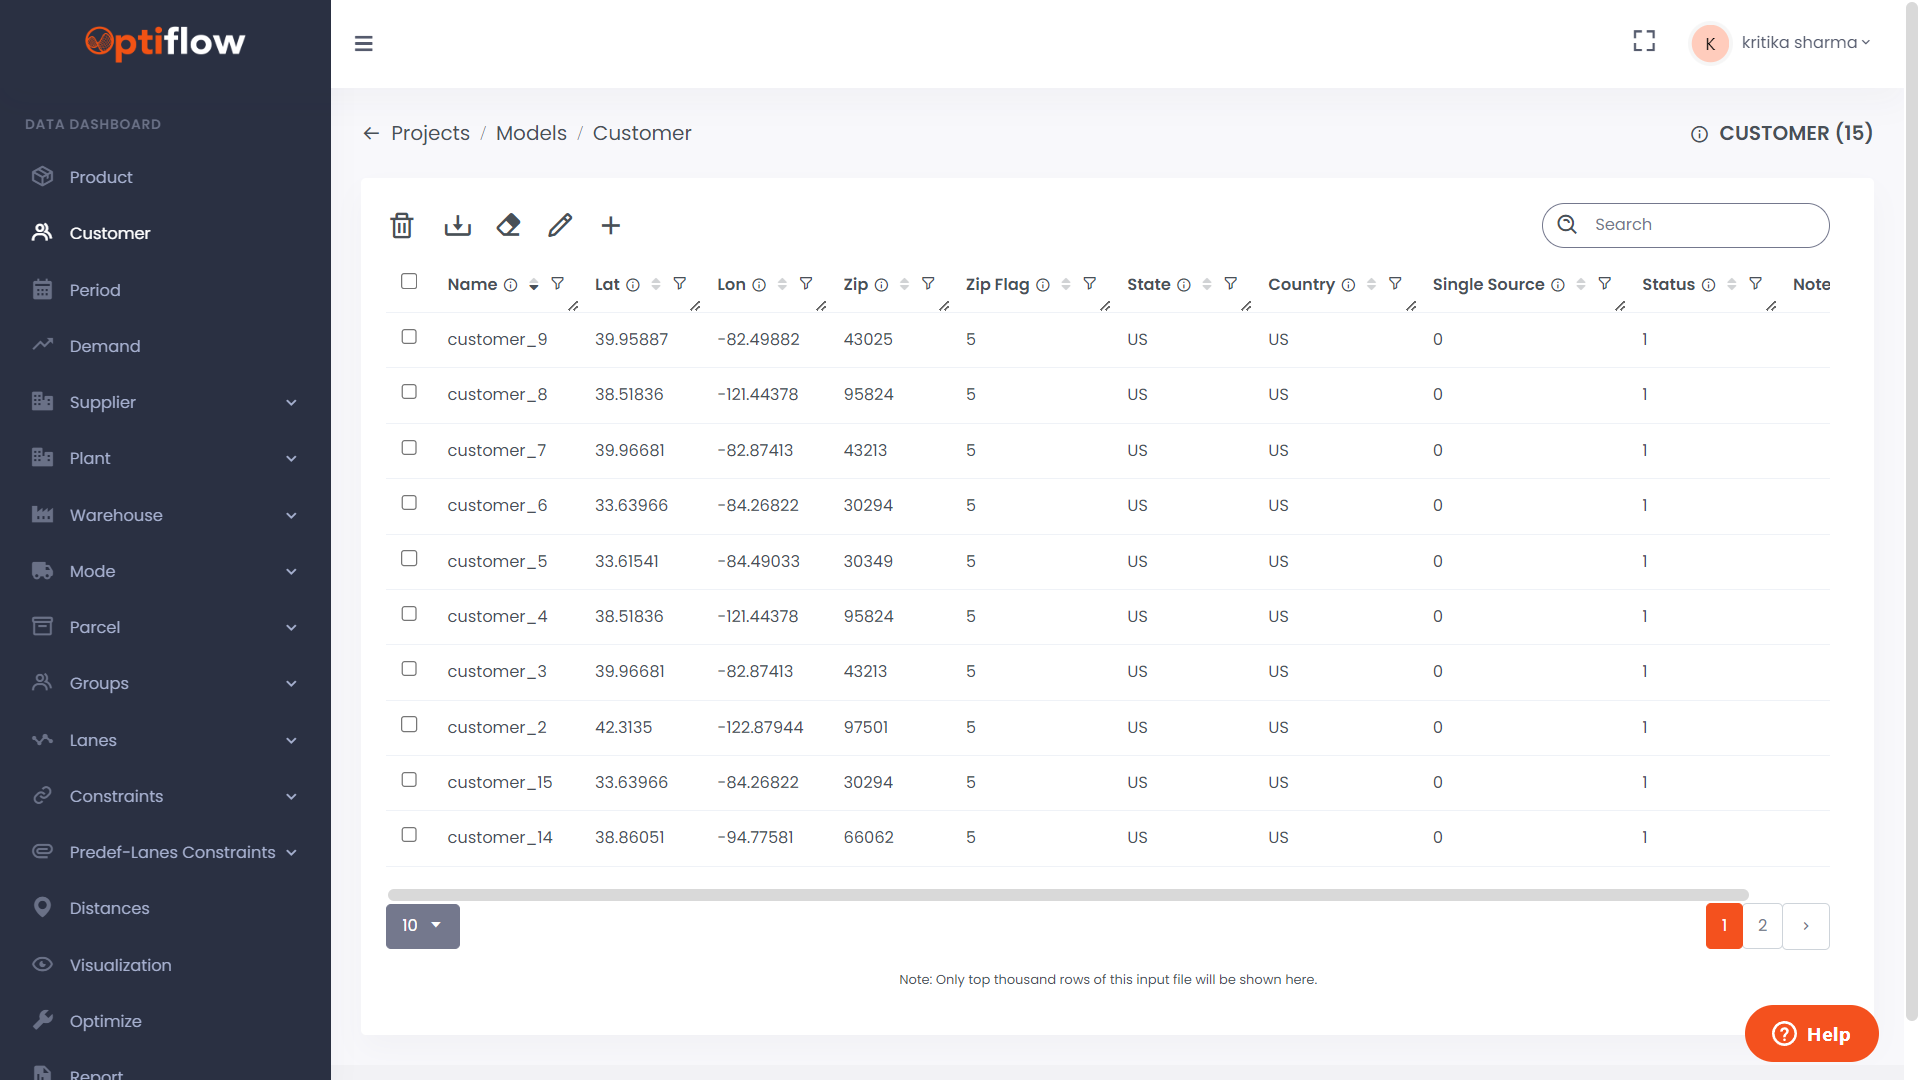View info tooltip for Zip Flag column
This screenshot has width=1920, height=1080.
[1043, 285]
